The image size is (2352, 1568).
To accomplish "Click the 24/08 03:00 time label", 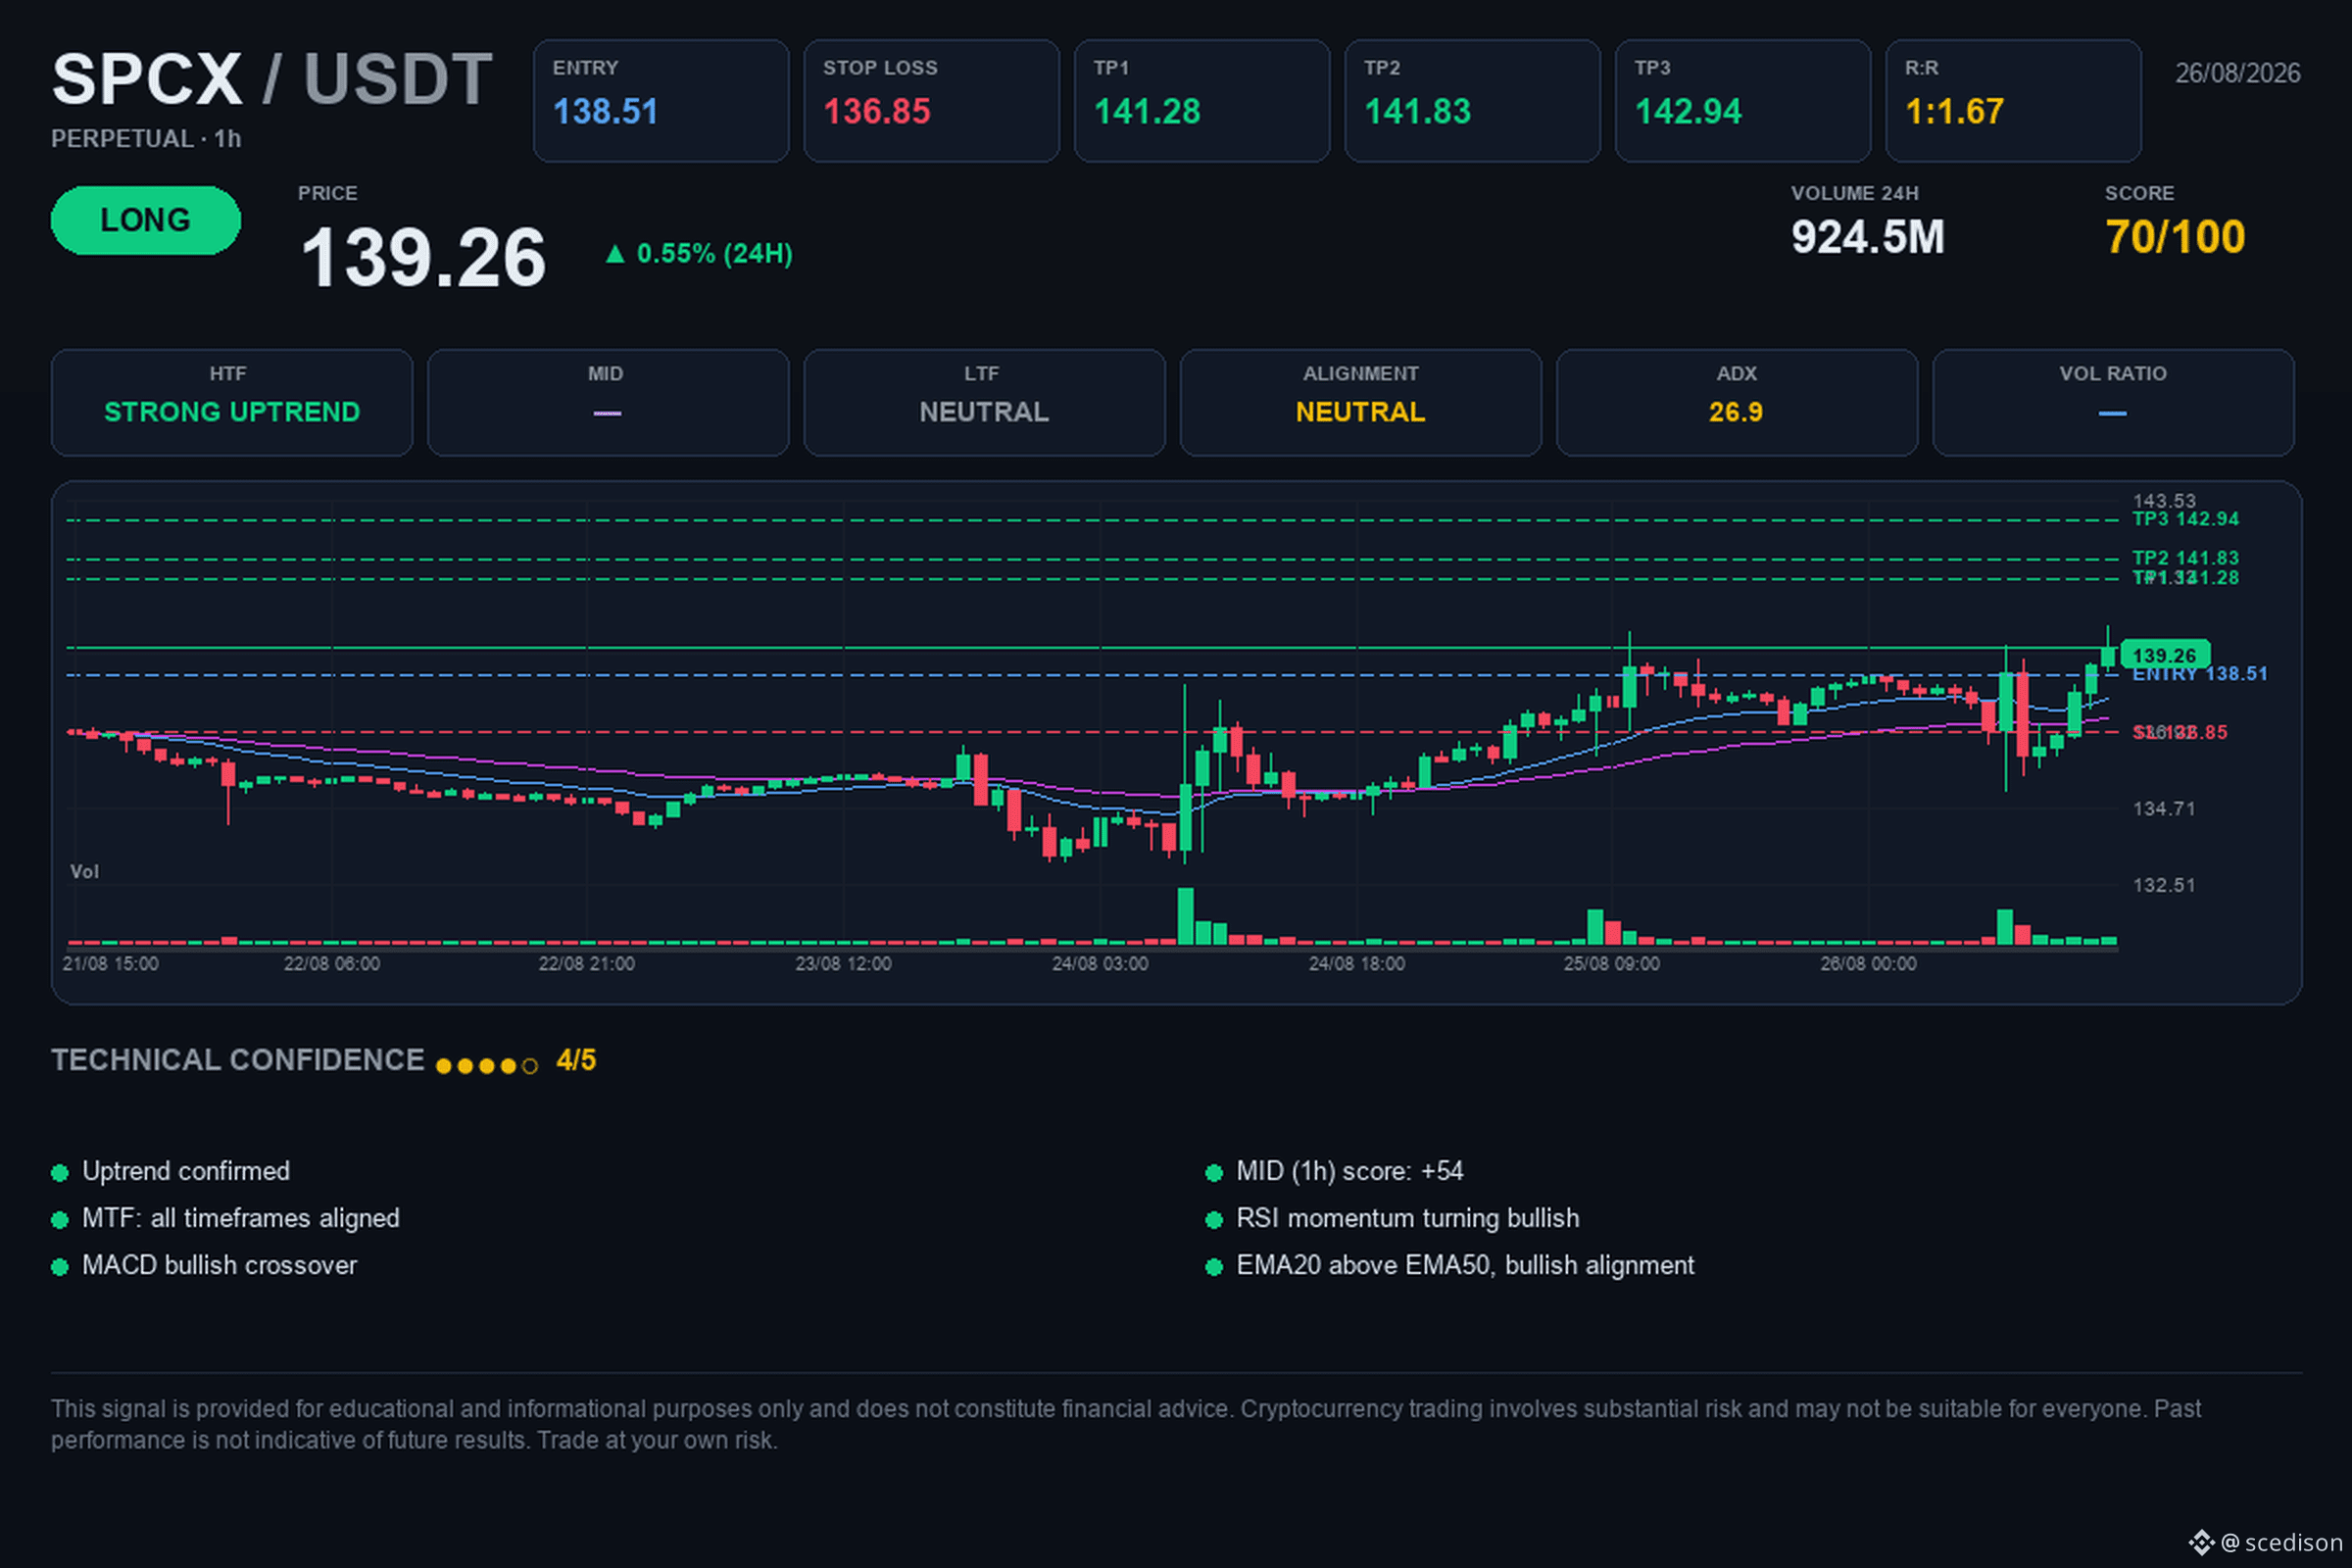I will [1100, 964].
